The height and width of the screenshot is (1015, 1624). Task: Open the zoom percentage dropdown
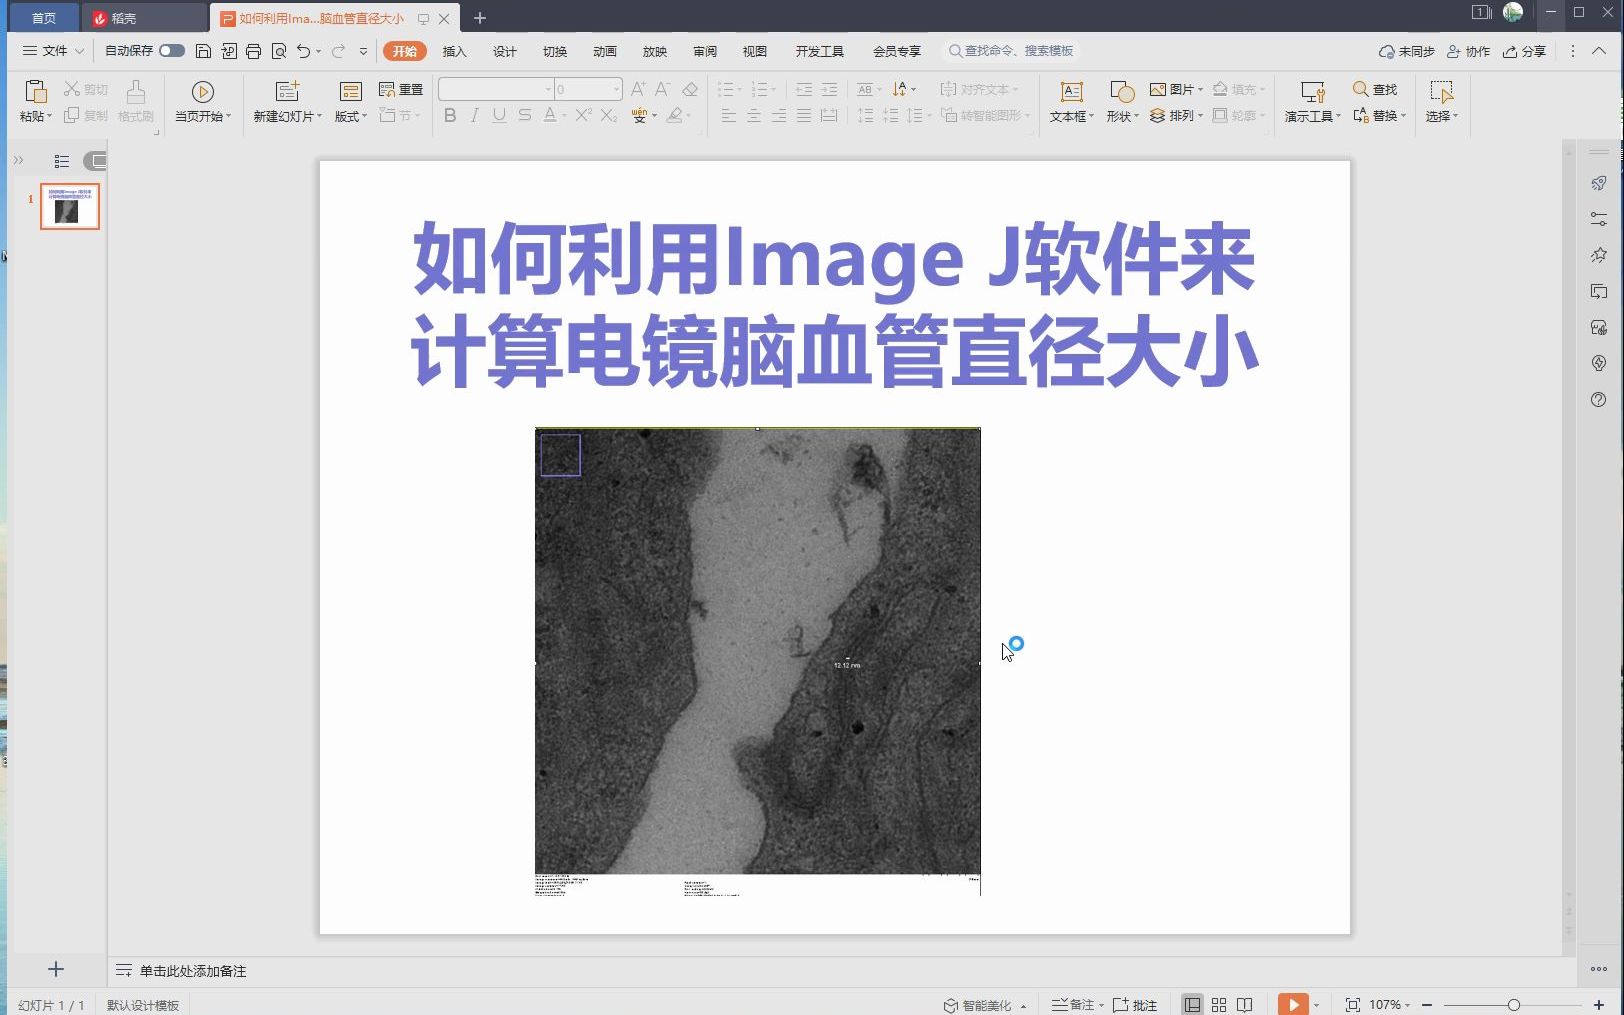(1389, 1003)
